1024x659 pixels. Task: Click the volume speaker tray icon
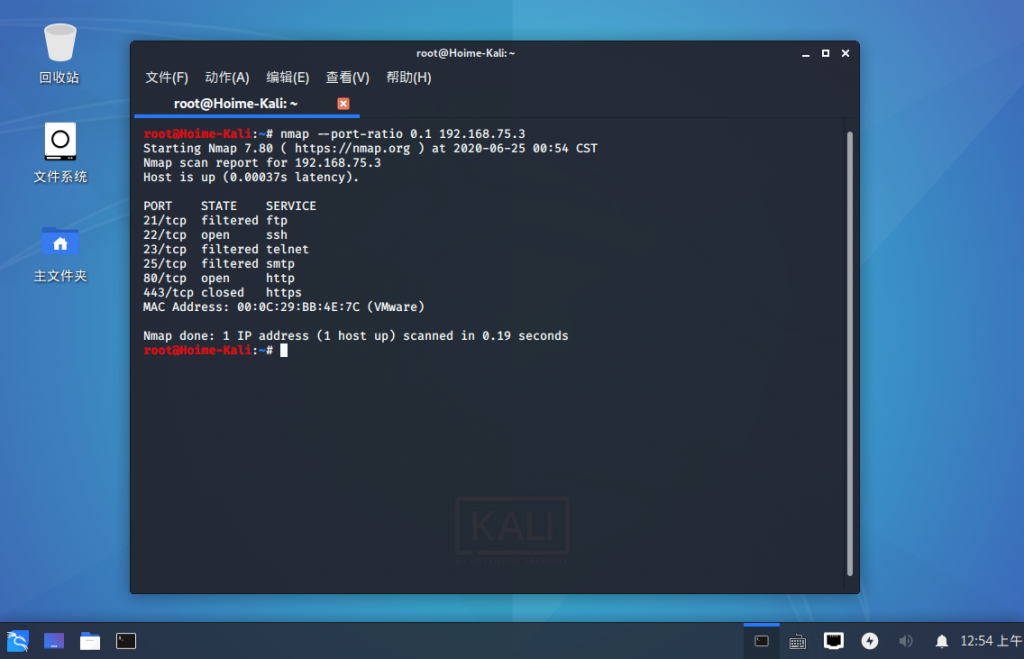[905, 641]
